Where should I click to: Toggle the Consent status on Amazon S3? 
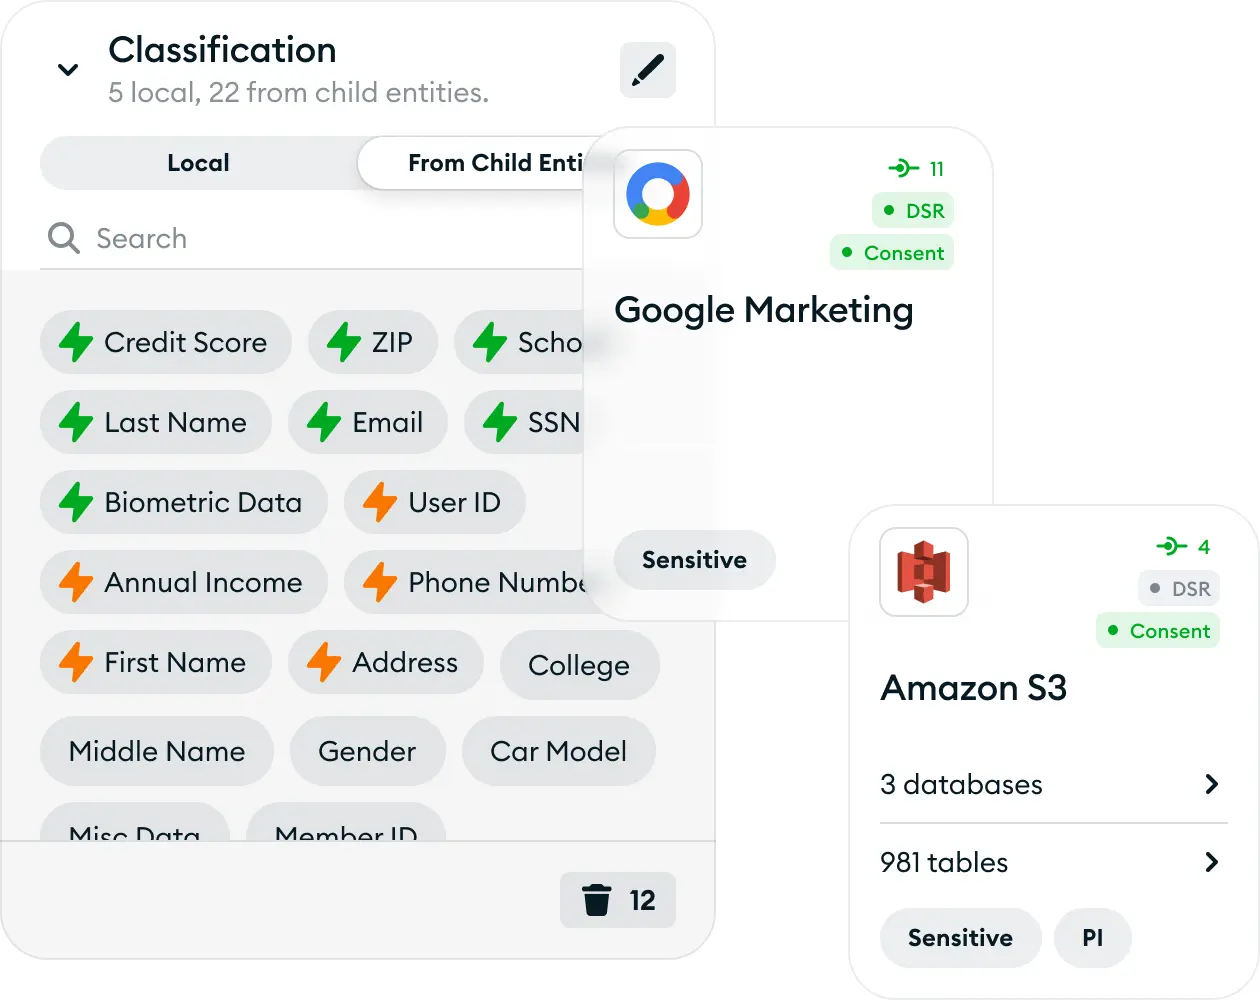click(x=1158, y=631)
